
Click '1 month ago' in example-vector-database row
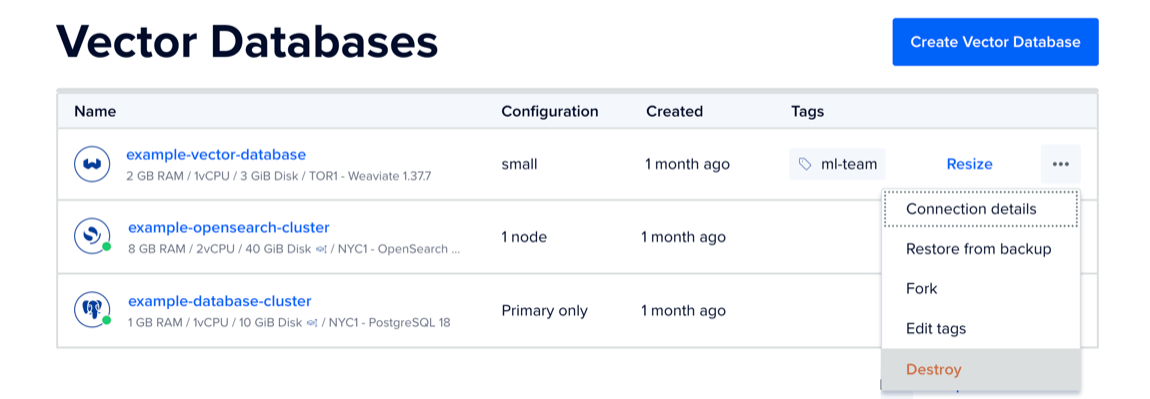[687, 164]
